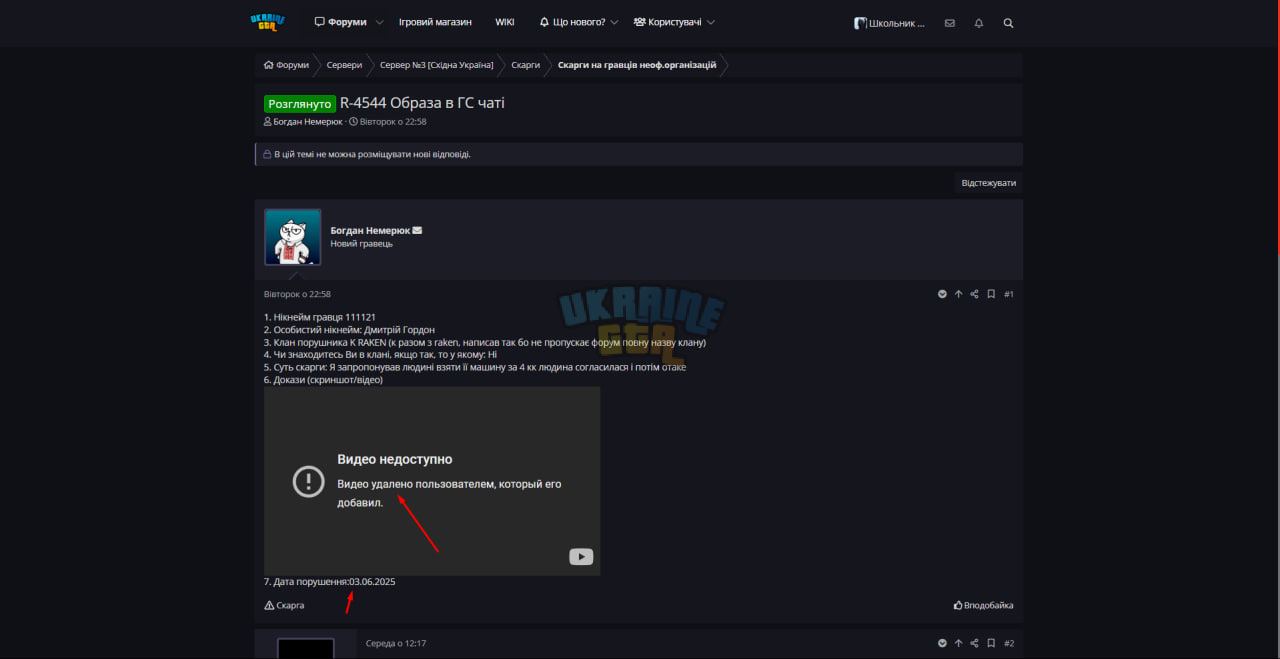Click line '1. Нікнейм гравця 111121'

click(x=320, y=317)
